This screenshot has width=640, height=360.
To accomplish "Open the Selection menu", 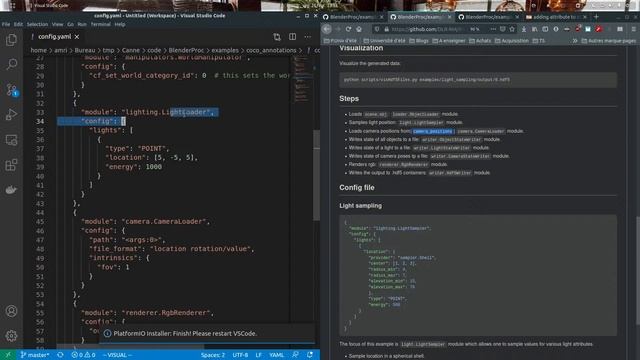I will [x=37, y=24].
